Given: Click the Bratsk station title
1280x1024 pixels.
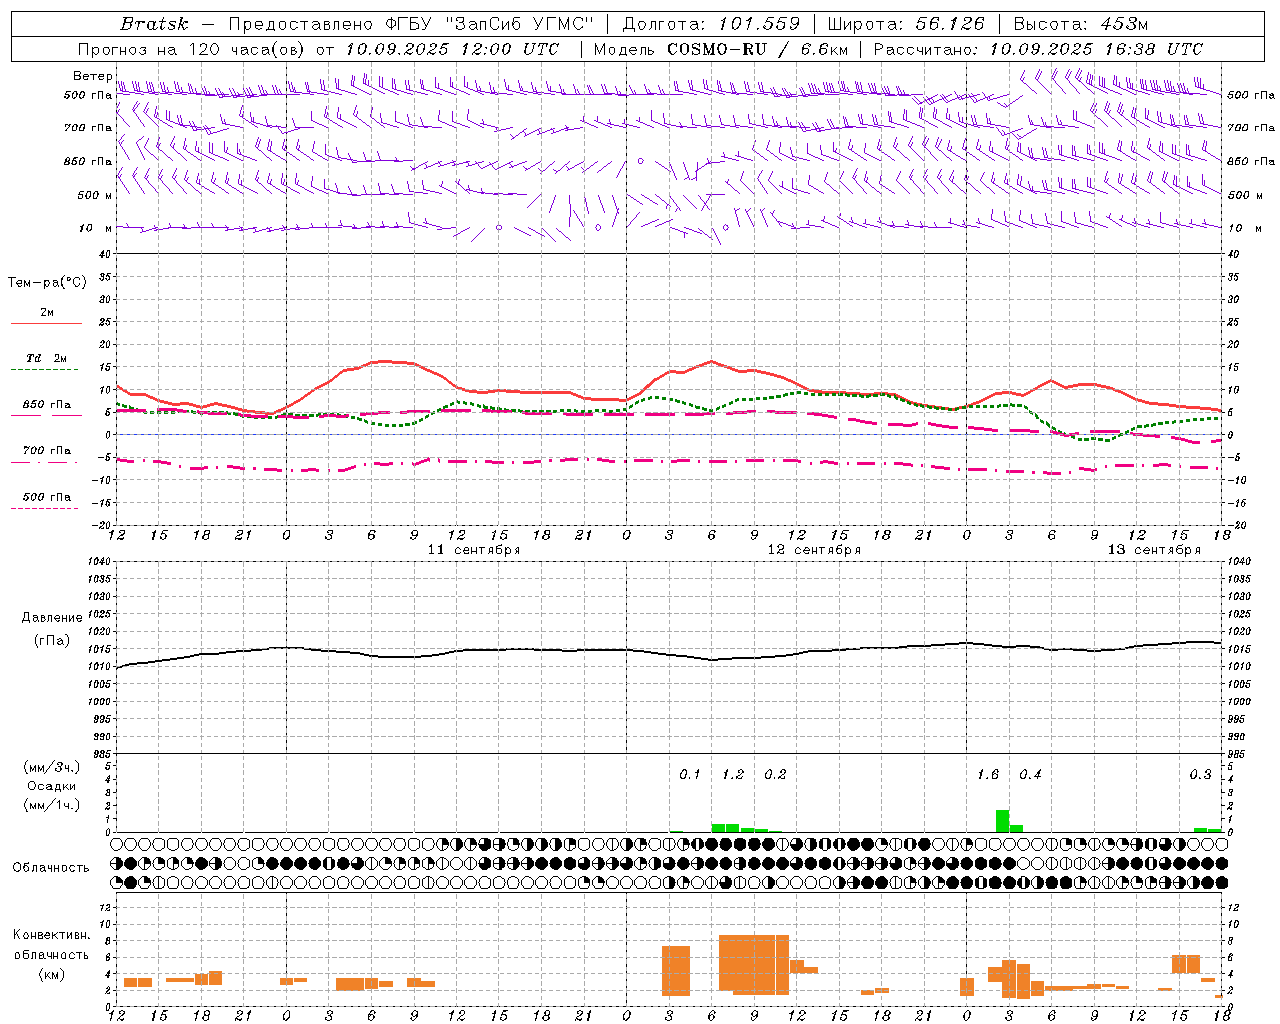Looking at the screenshot, I should pyautogui.click(x=154, y=24).
